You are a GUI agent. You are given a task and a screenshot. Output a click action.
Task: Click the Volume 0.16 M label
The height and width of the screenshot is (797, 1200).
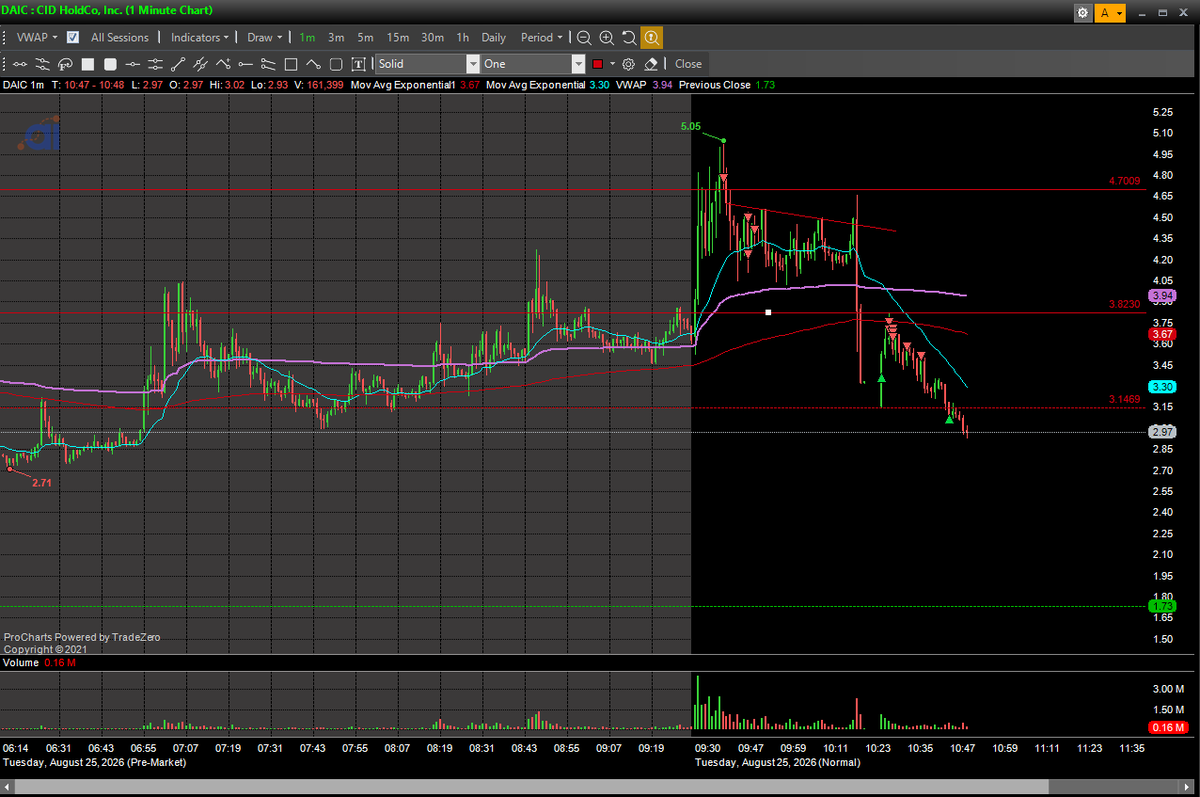tap(40, 663)
